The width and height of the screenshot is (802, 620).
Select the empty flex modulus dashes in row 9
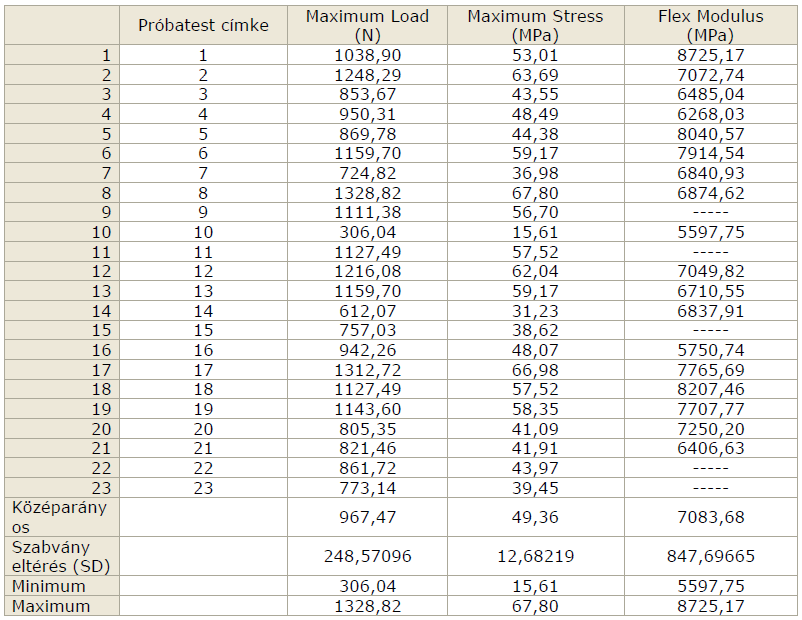pos(710,212)
